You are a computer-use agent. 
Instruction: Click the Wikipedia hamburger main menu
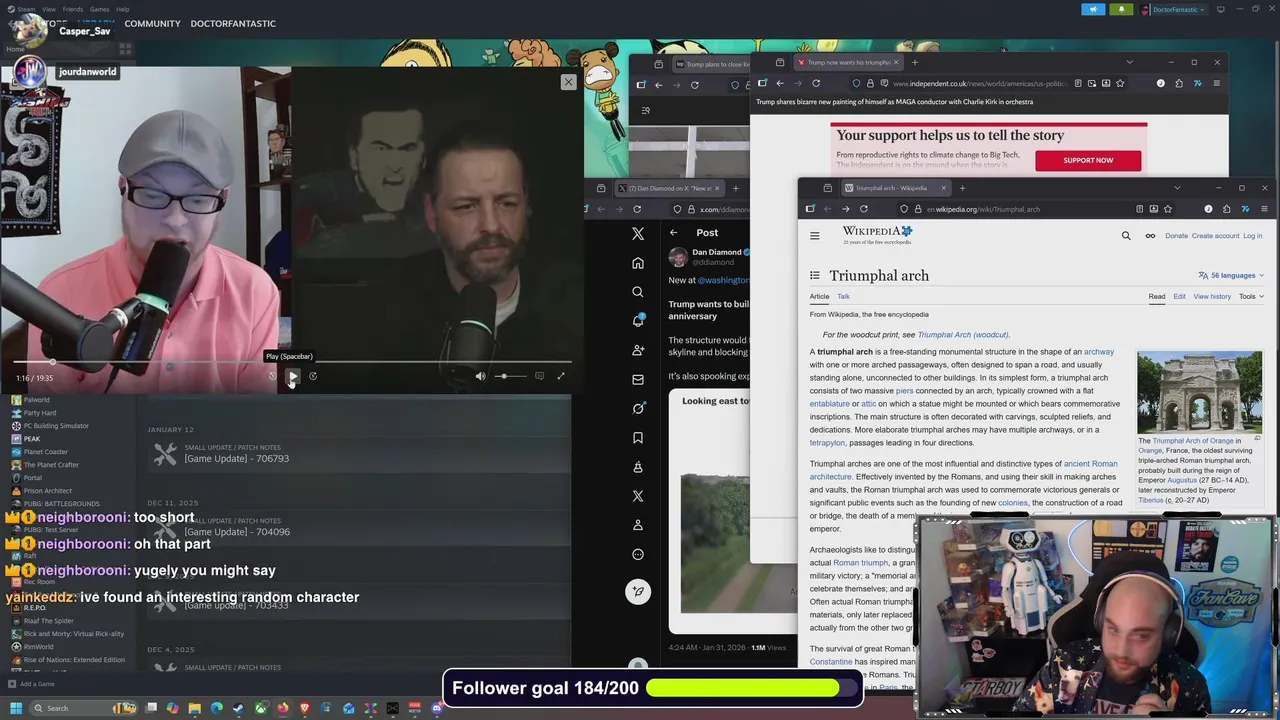click(x=815, y=236)
